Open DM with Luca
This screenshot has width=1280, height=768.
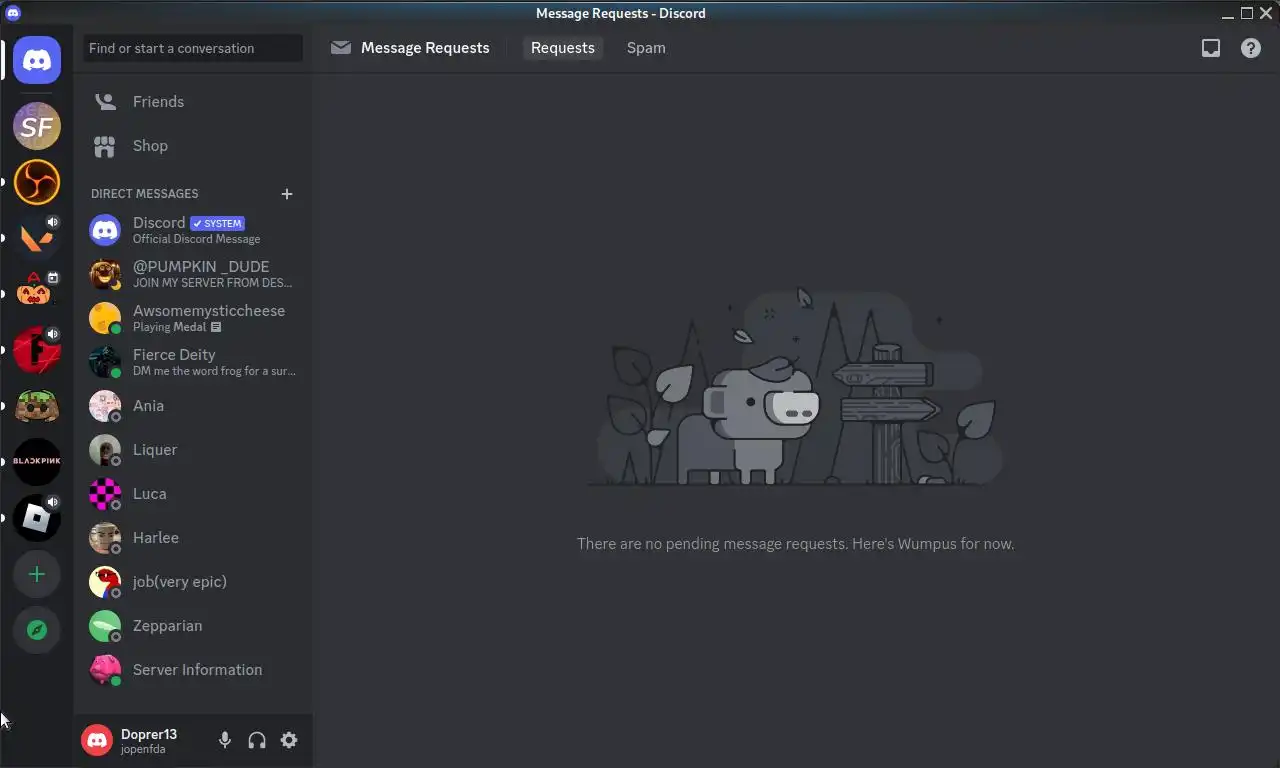192,494
